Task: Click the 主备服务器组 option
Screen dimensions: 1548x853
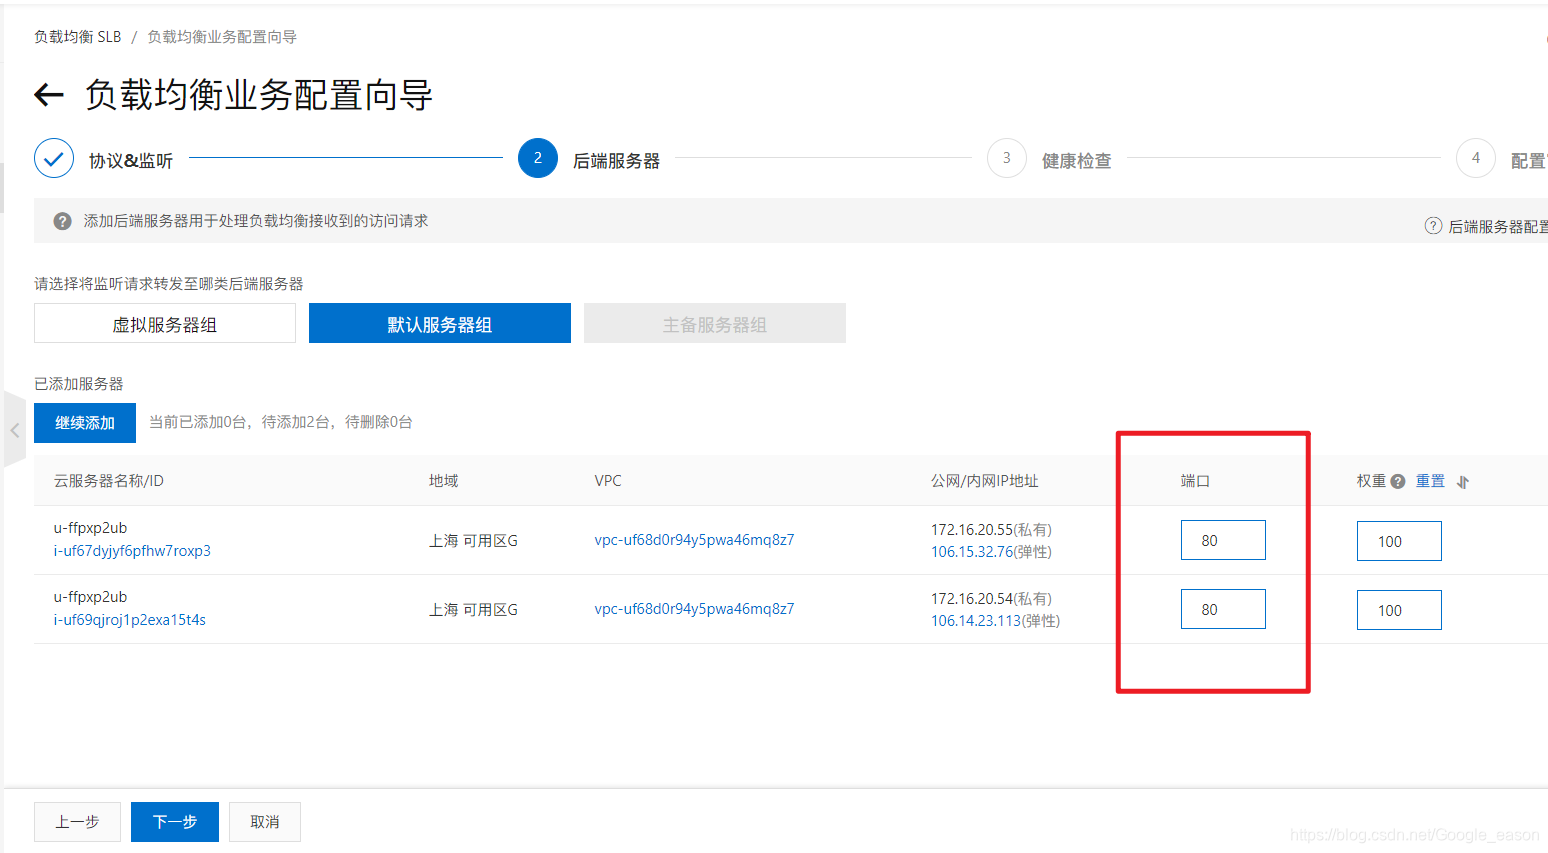Action: [x=714, y=322]
